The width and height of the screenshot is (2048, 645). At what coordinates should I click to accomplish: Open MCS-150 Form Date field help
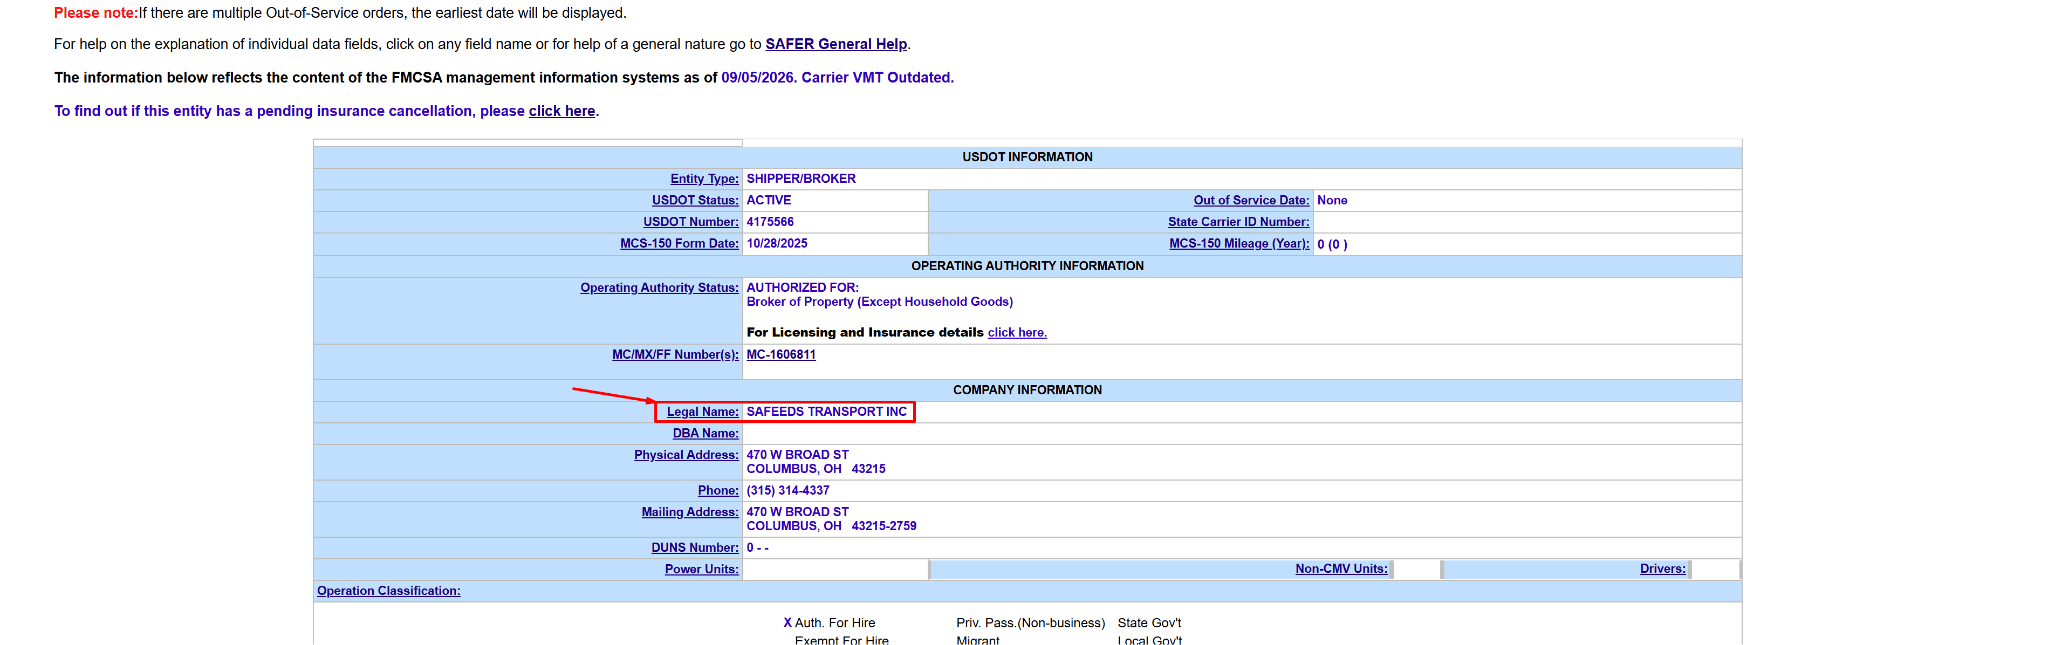pos(679,244)
